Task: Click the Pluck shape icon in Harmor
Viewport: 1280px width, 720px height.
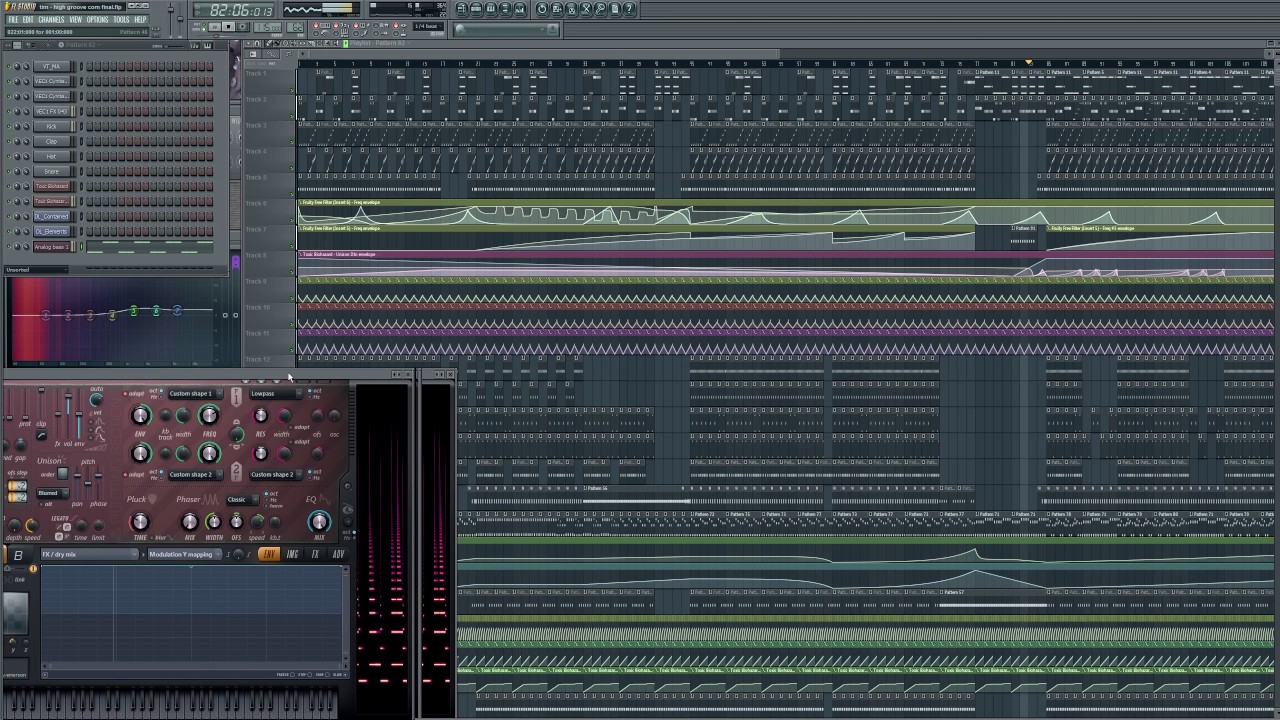Action: pyautogui.click(x=152, y=499)
